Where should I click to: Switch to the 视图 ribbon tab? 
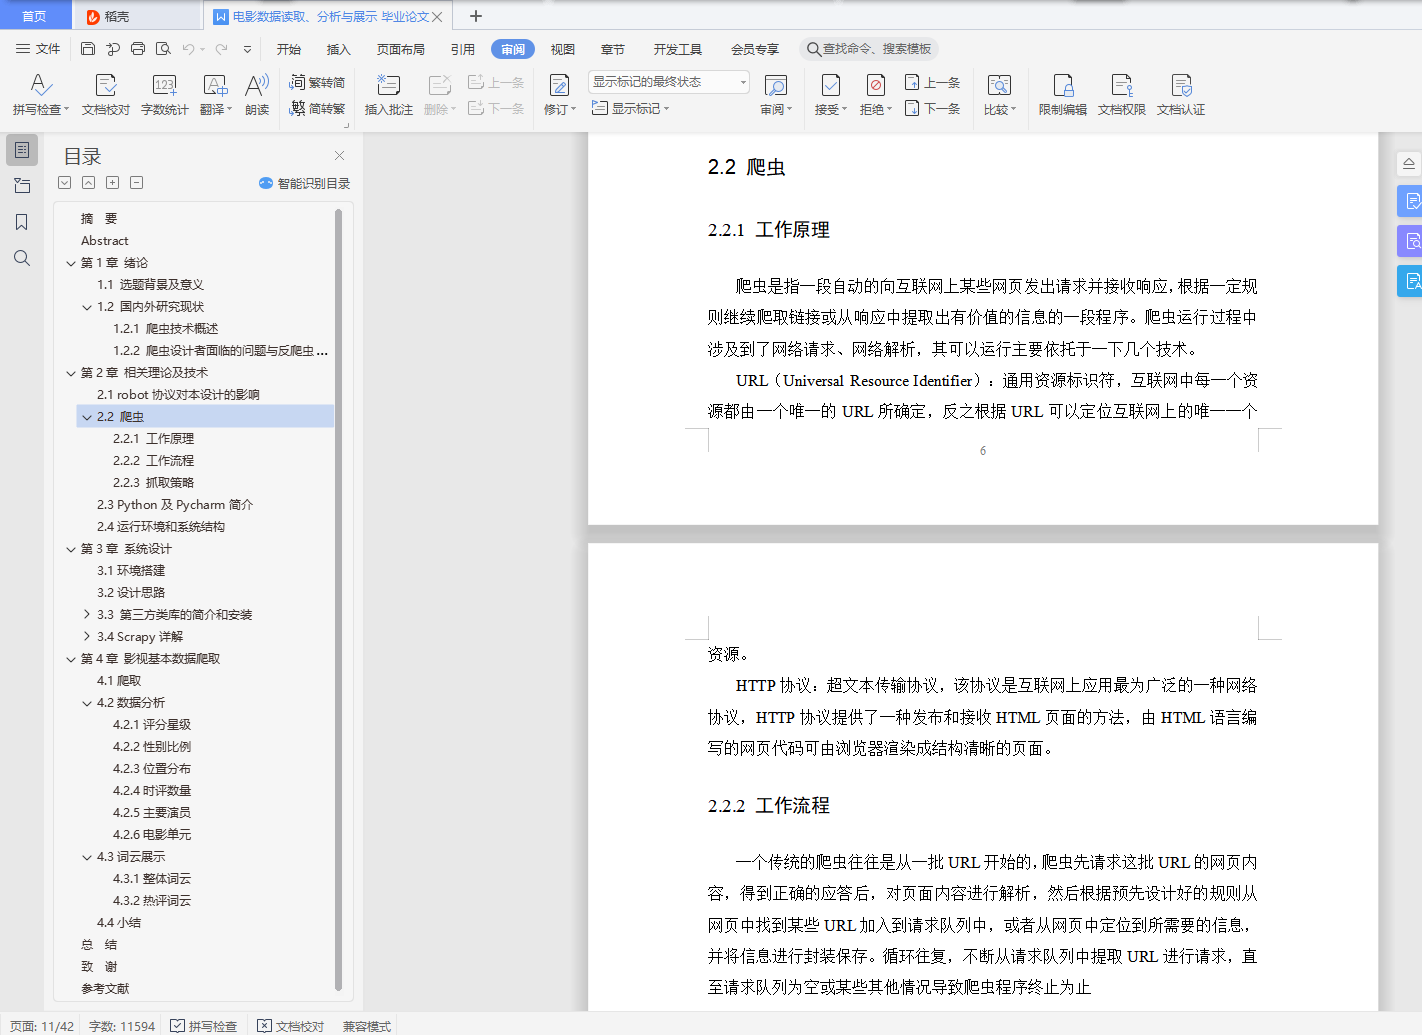coord(563,49)
